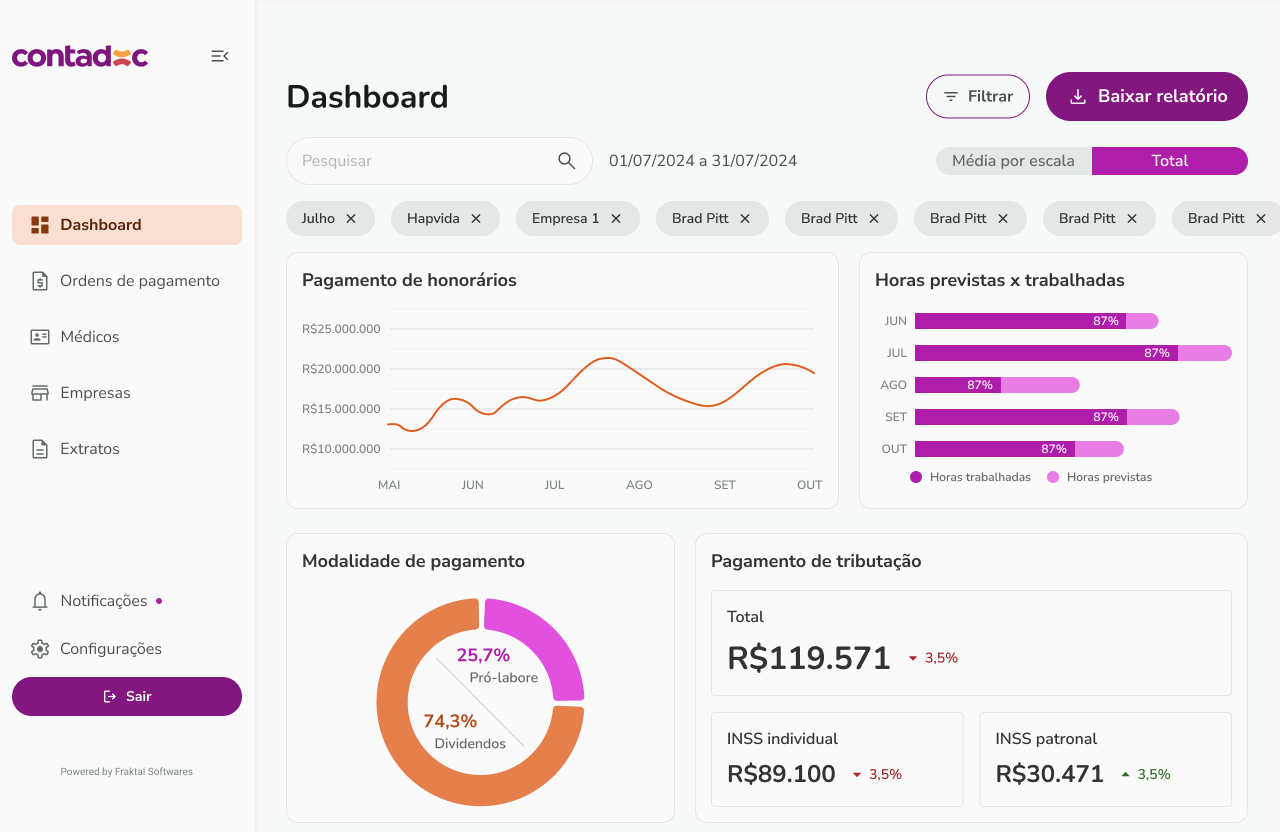
Task: Click the Médicos ID card icon
Action: click(40, 337)
